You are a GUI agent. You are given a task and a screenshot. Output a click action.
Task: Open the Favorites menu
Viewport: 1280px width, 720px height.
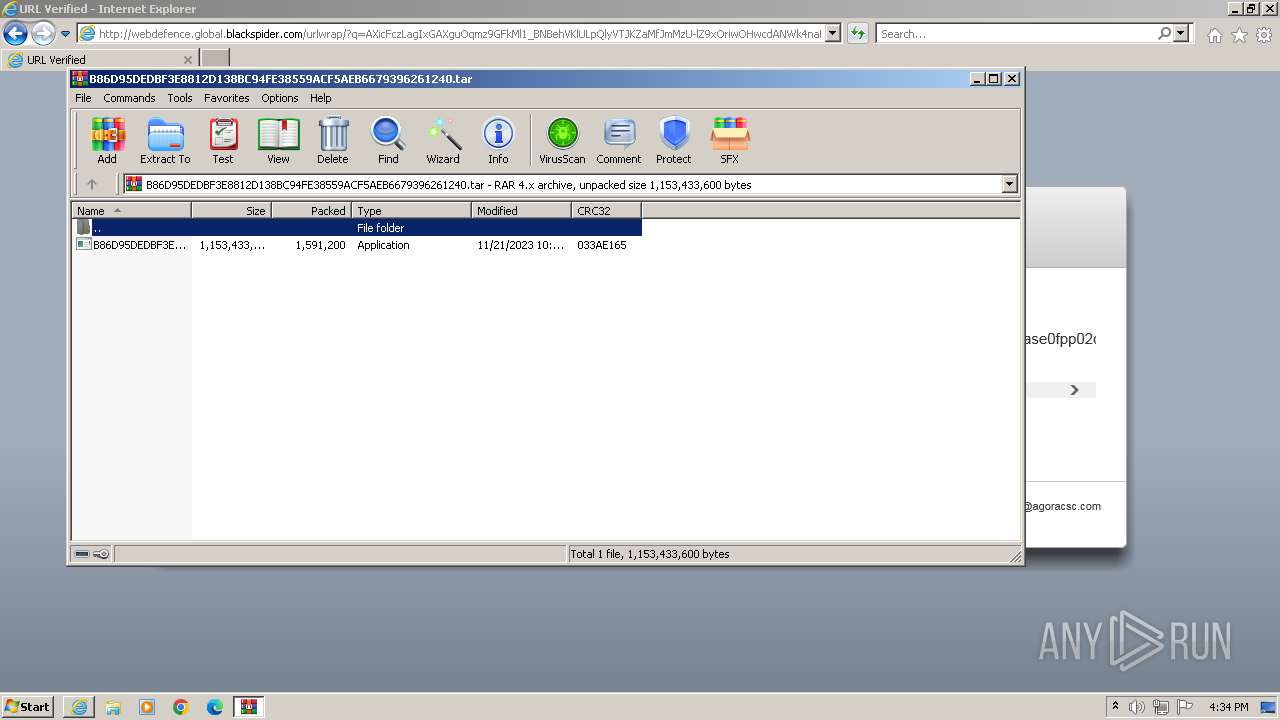pyautogui.click(x=227, y=98)
